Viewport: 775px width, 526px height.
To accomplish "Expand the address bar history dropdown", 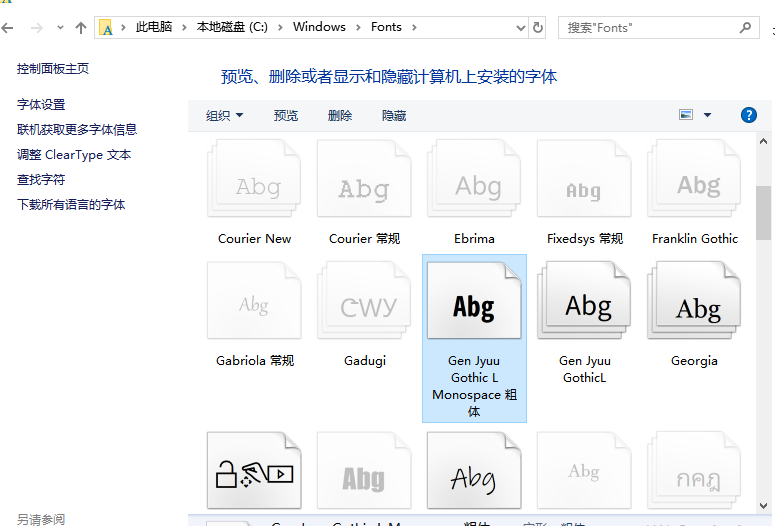I will pyautogui.click(x=520, y=28).
